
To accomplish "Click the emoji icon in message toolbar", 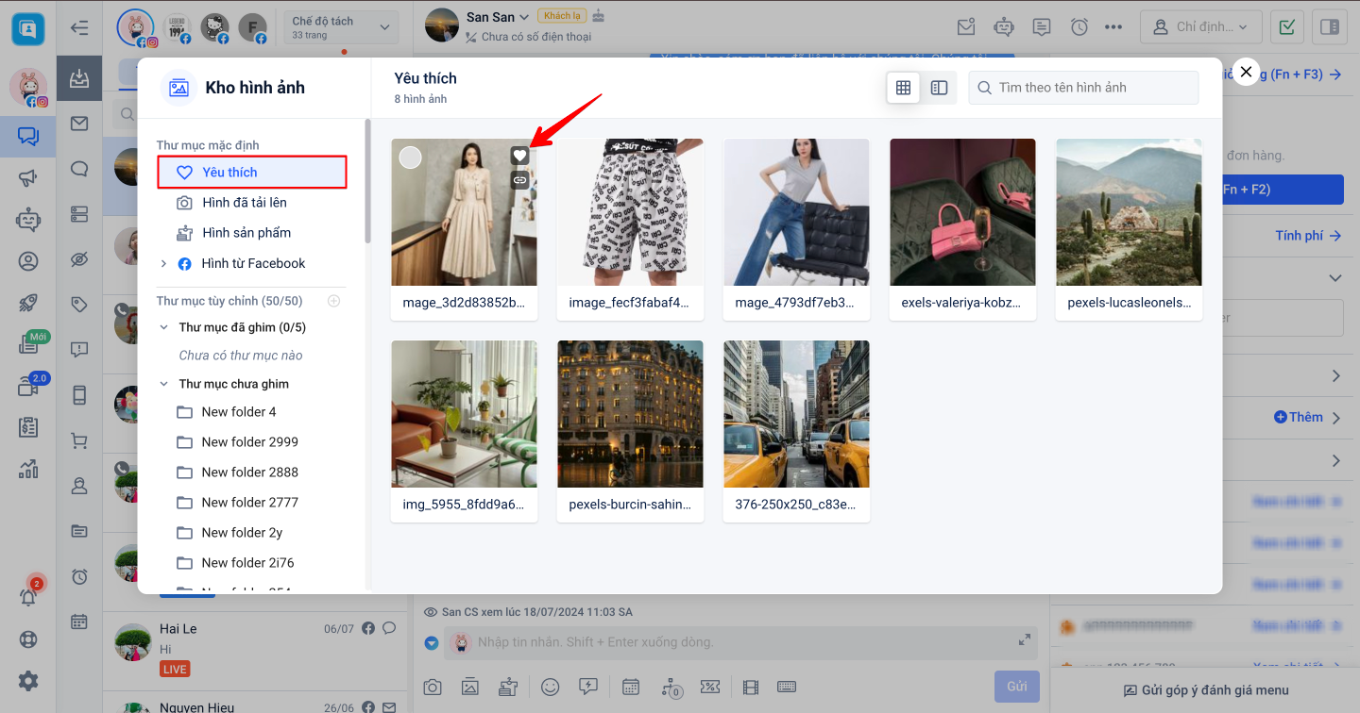I will click(550, 687).
